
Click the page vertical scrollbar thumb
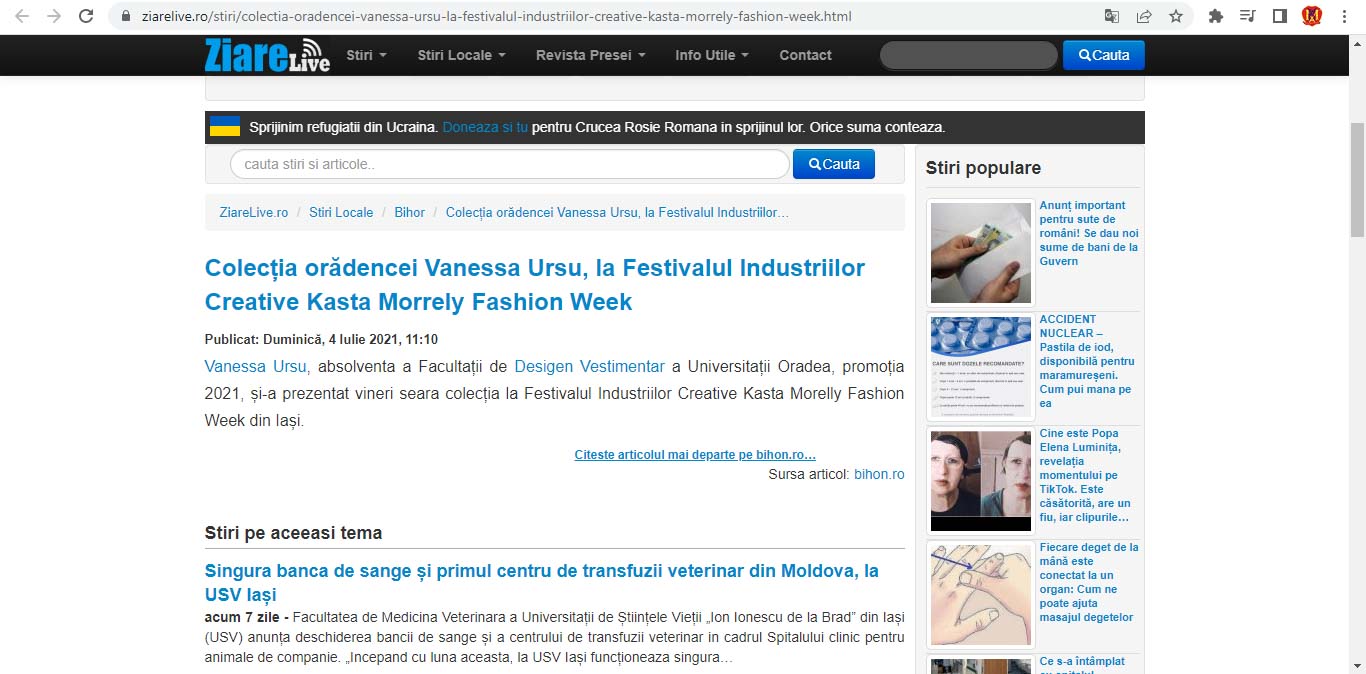click(x=1357, y=180)
